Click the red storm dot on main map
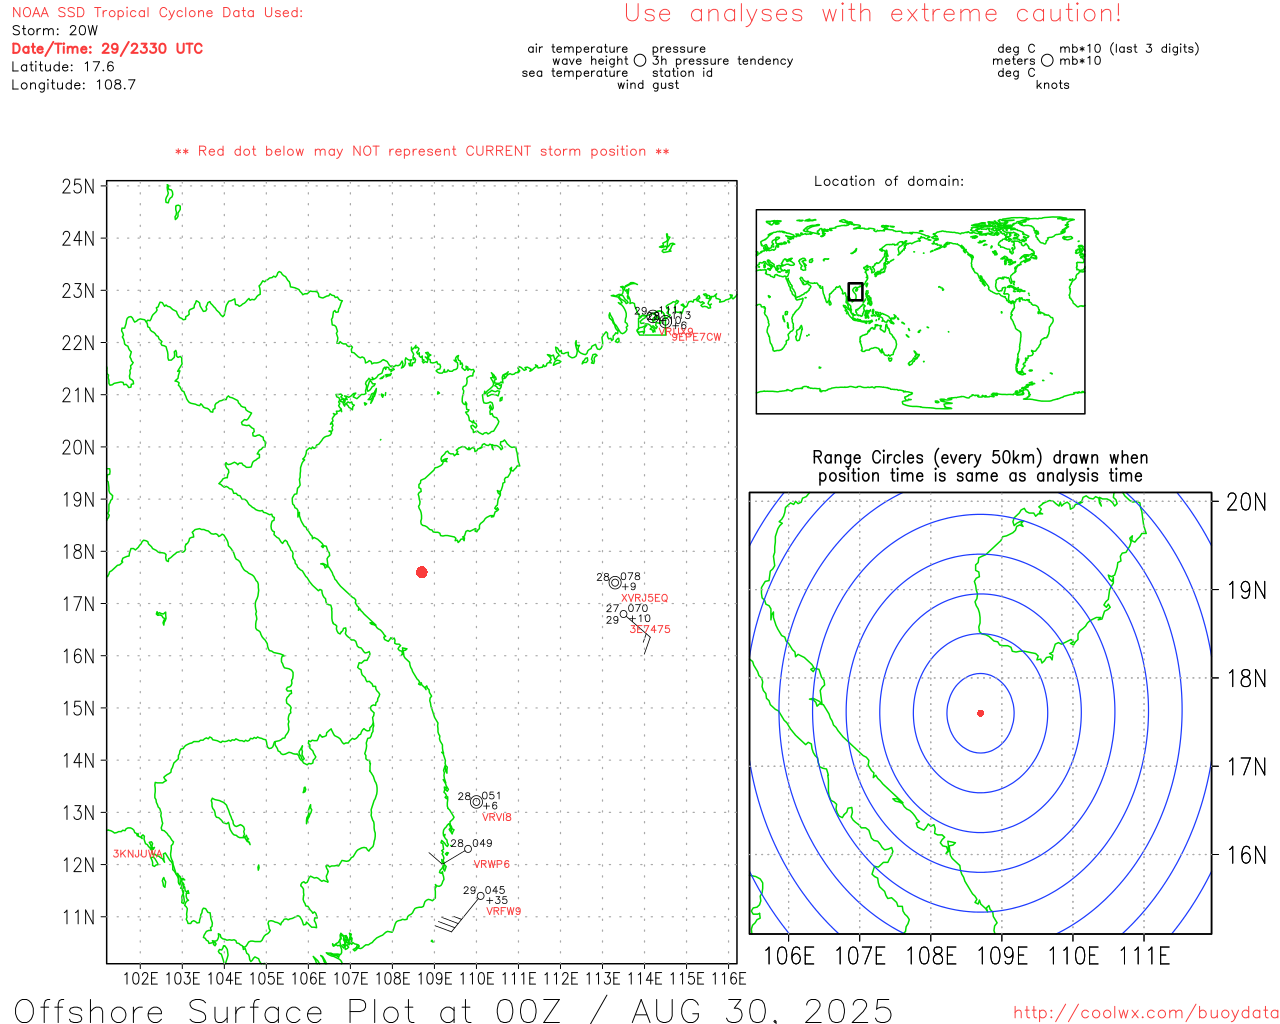The width and height of the screenshot is (1280, 1024). pos(422,572)
